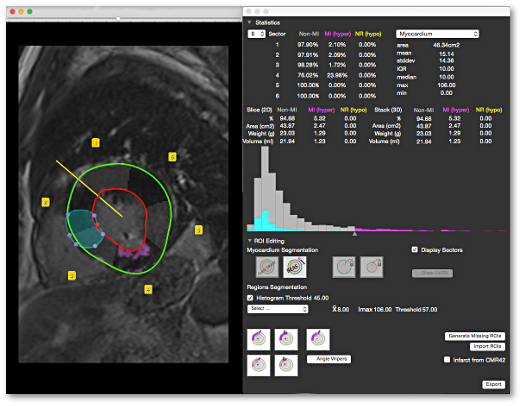Click the Imax 106.00 readout
Viewport: 522px width, 406px height.
click(x=375, y=310)
